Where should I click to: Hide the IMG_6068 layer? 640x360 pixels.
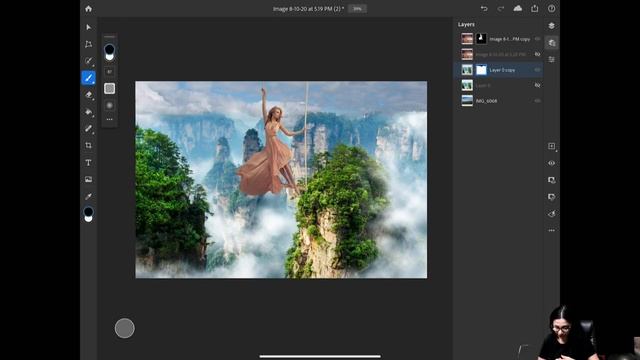coord(538,101)
